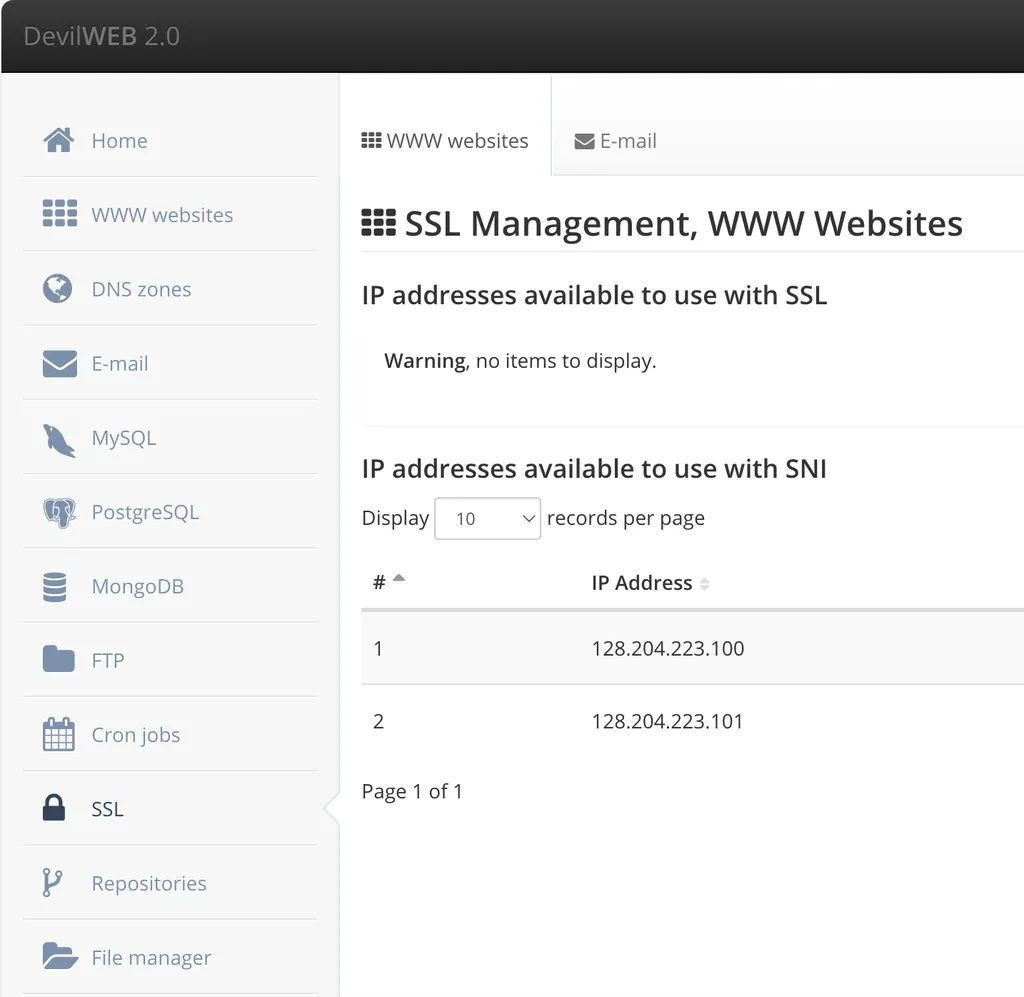Click the DevilWEB 2.0 header logo
Screen dimensions: 1024x997
pos(102,36)
